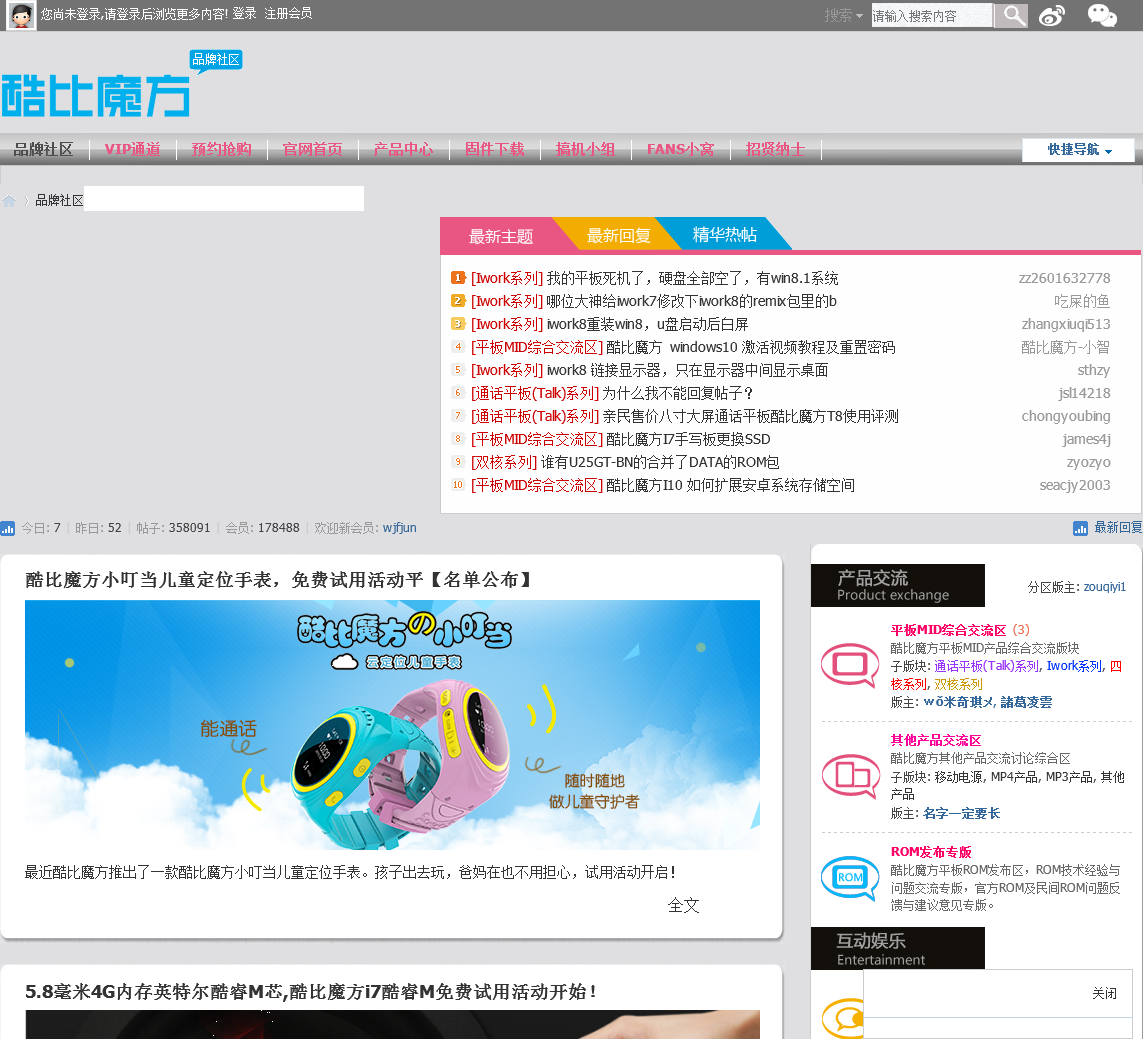Open 平板MID综合交流区 forum link
1143x1039 pixels.
[x=948, y=630]
